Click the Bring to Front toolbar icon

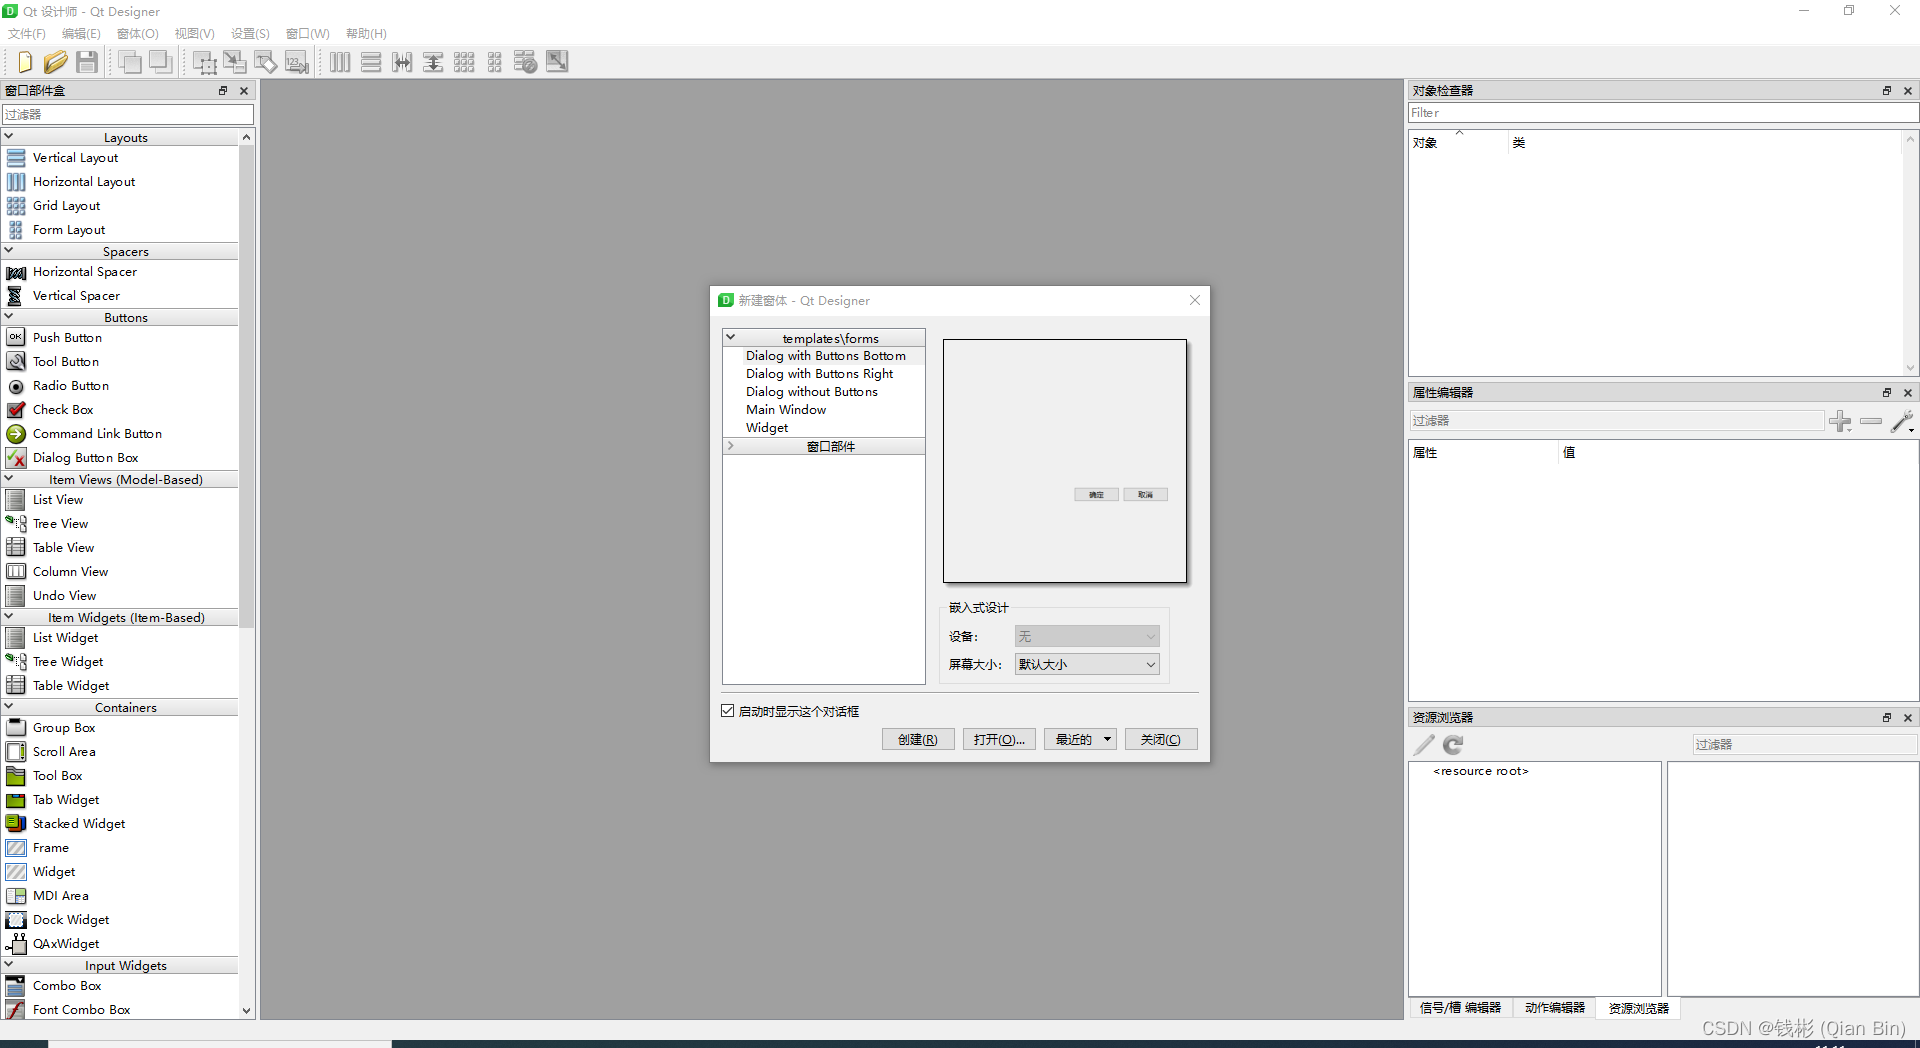tap(160, 62)
